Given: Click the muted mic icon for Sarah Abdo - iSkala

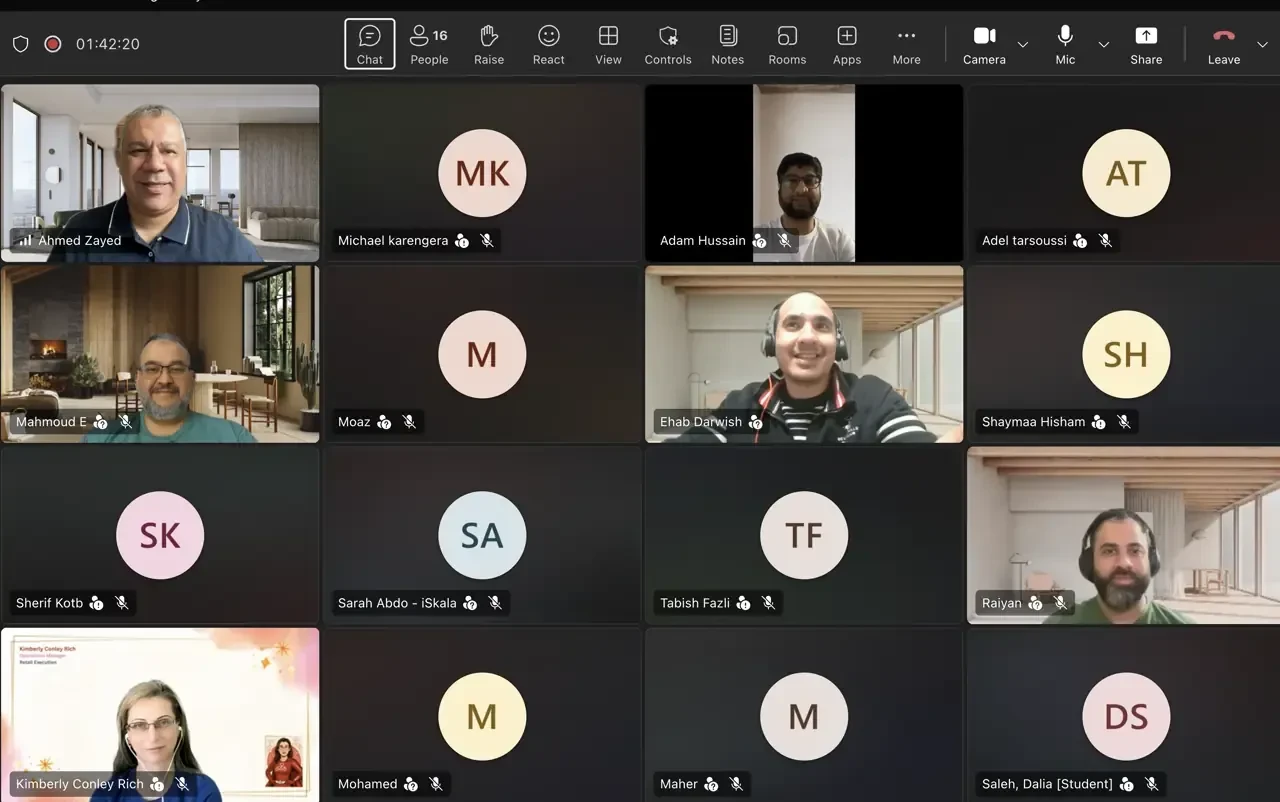Looking at the screenshot, I should point(495,603).
